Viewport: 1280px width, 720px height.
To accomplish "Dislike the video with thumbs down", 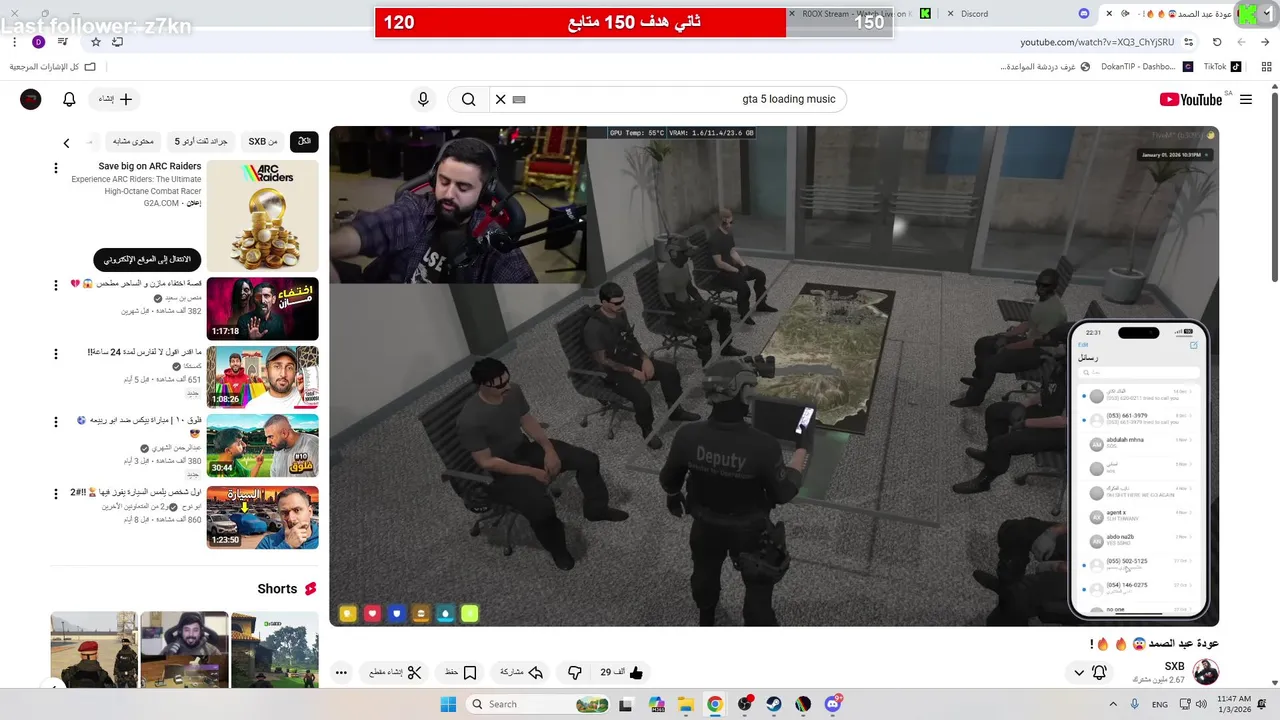I will pyautogui.click(x=574, y=673).
